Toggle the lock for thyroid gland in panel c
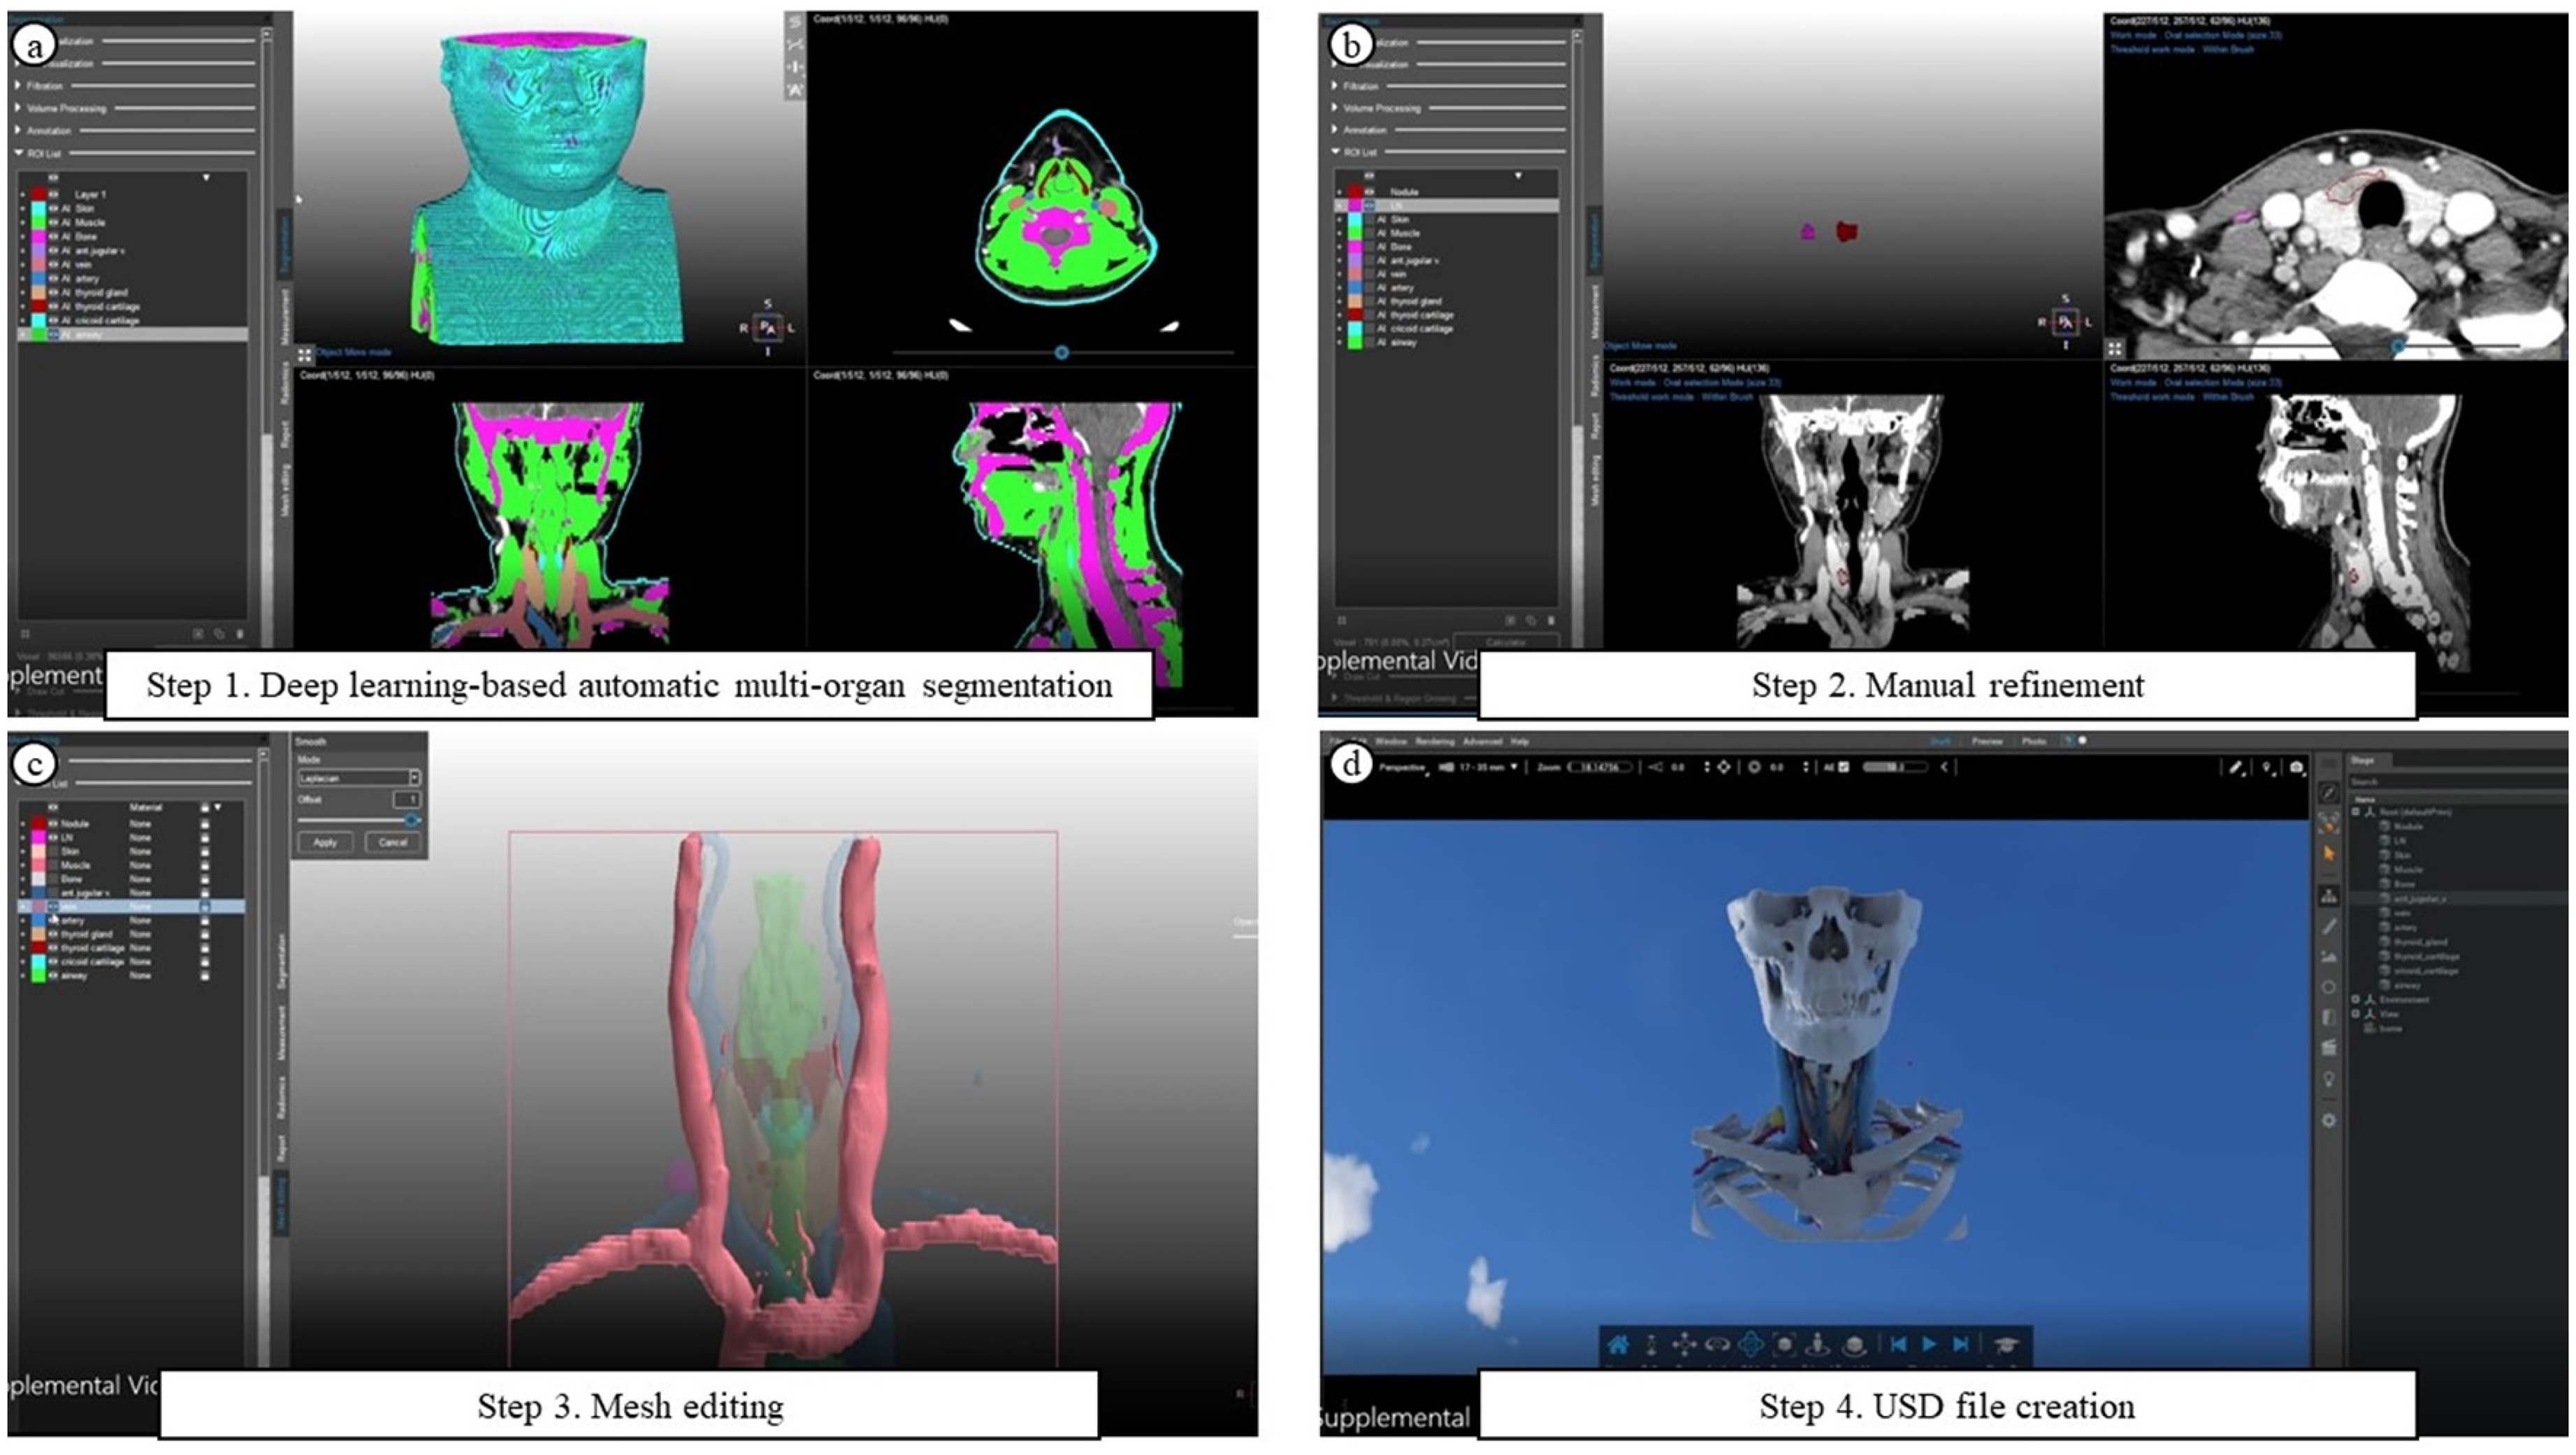This screenshot has width=2576, height=1455. [x=205, y=934]
